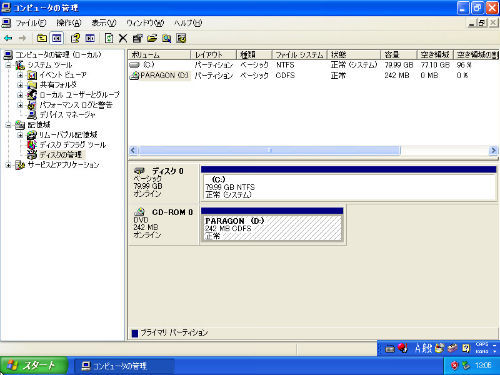Select コンピュータの管理 (ローカル) root node
Viewport: 500px width, 375px height.
[58, 55]
